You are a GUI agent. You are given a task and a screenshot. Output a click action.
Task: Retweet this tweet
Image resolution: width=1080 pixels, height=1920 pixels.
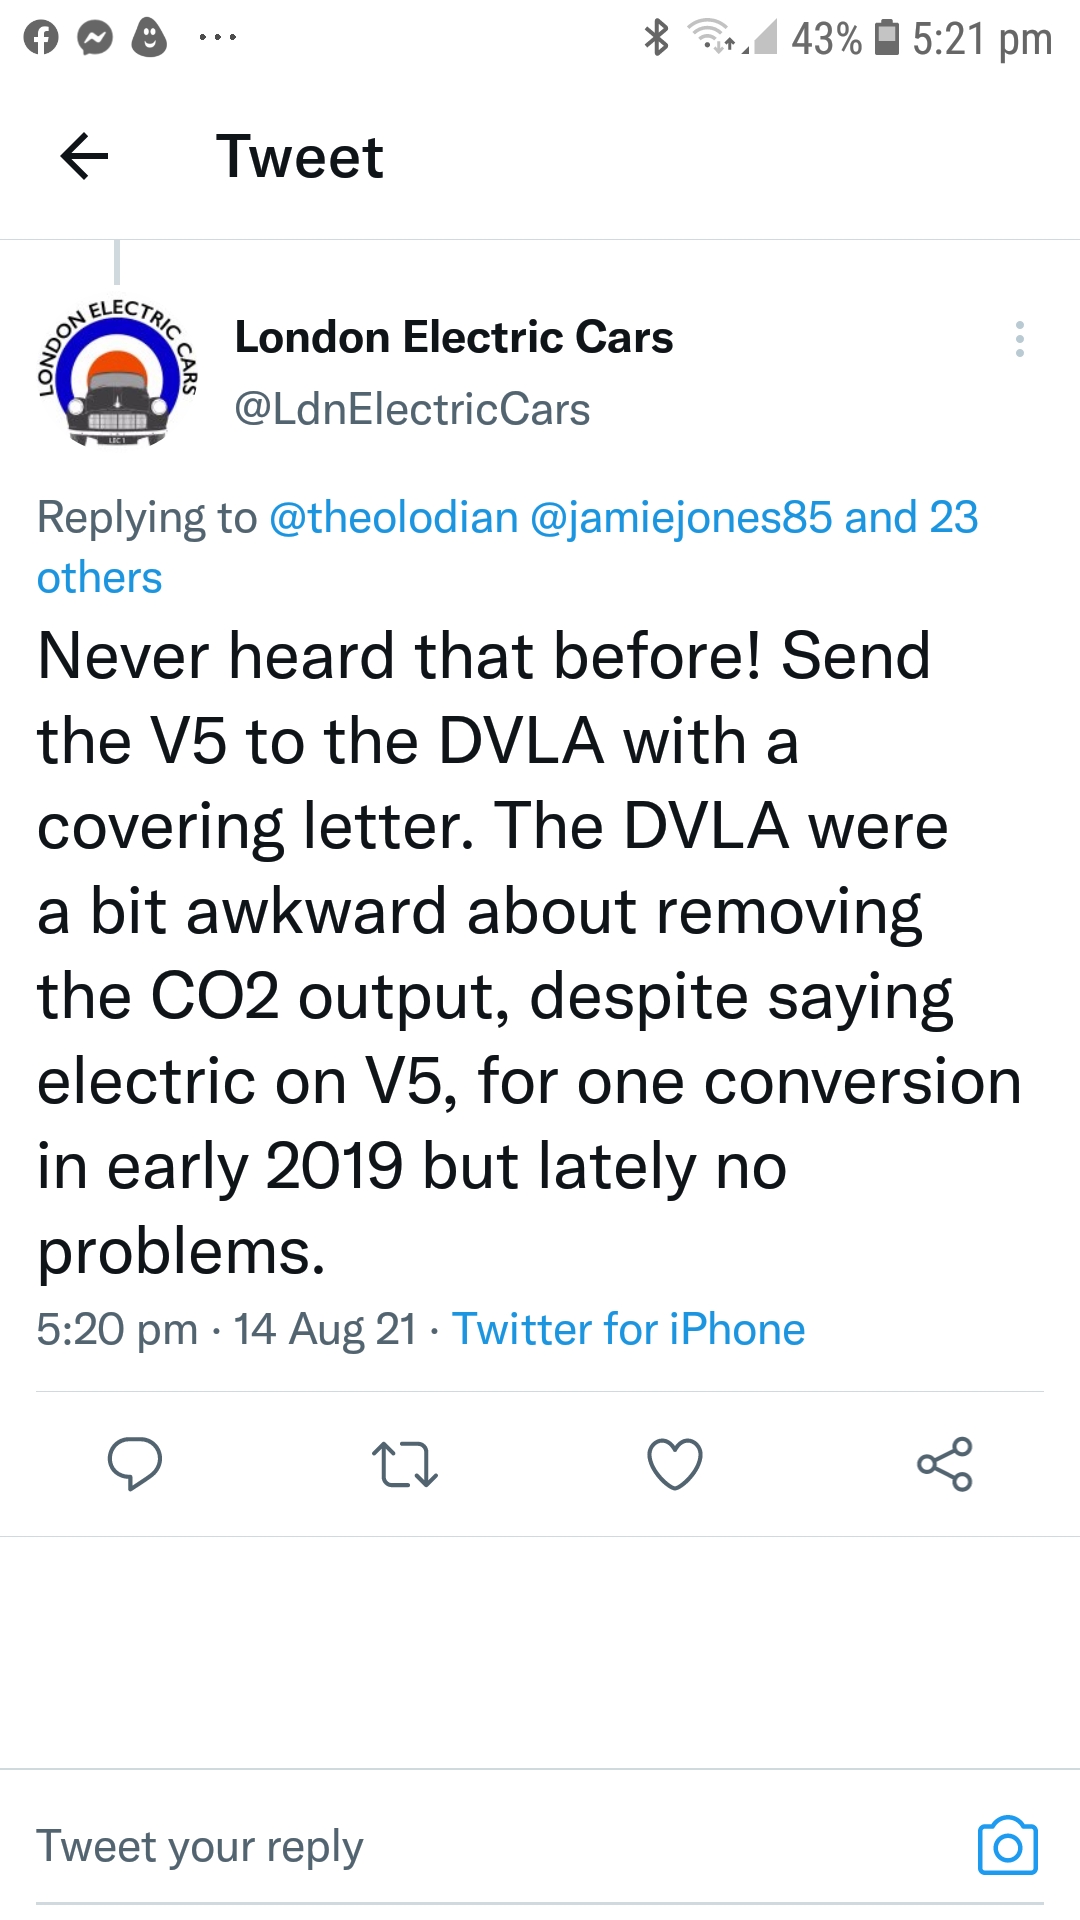(404, 1464)
